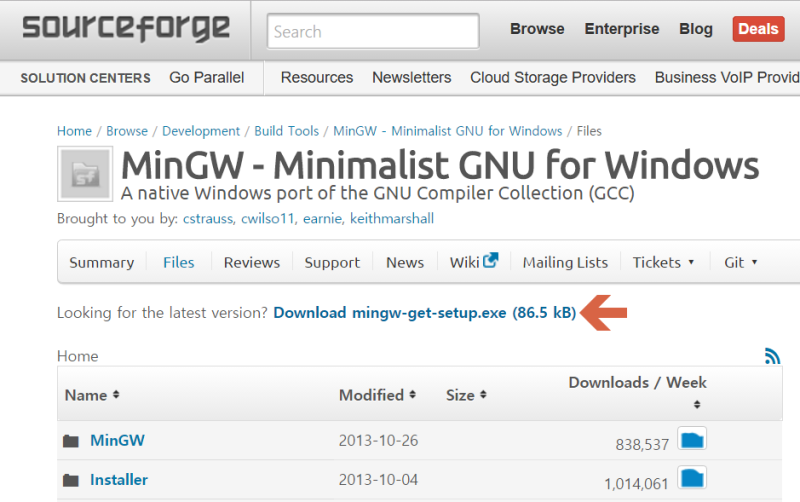Click the MinGW project folder logo
The height and width of the screenshot is (502, 800).
point(85,174)
